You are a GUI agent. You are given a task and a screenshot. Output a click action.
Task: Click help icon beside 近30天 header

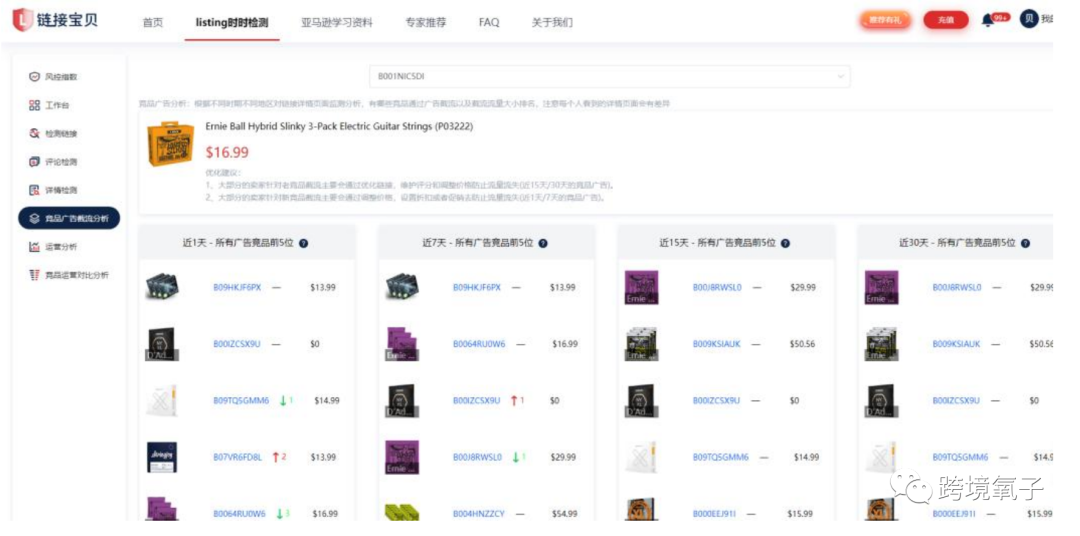[1025, 243]
